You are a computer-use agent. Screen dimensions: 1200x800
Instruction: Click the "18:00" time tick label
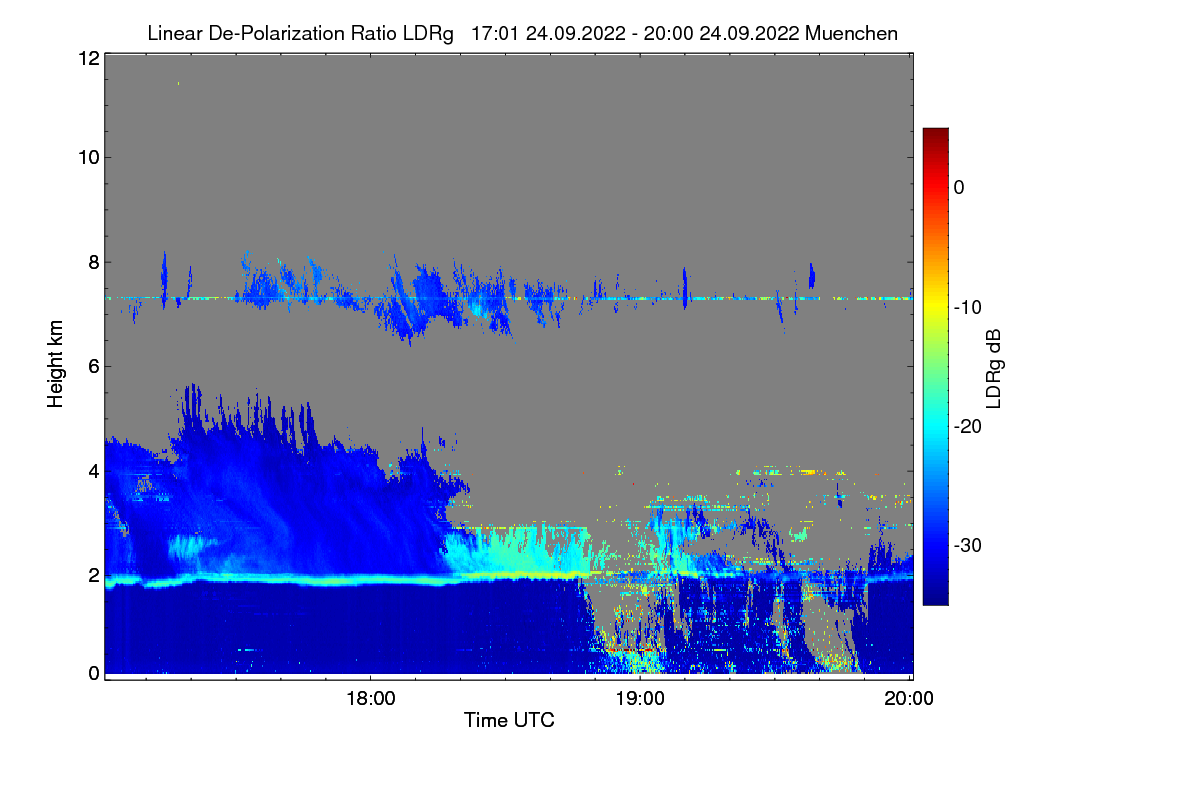coord(371,698)
